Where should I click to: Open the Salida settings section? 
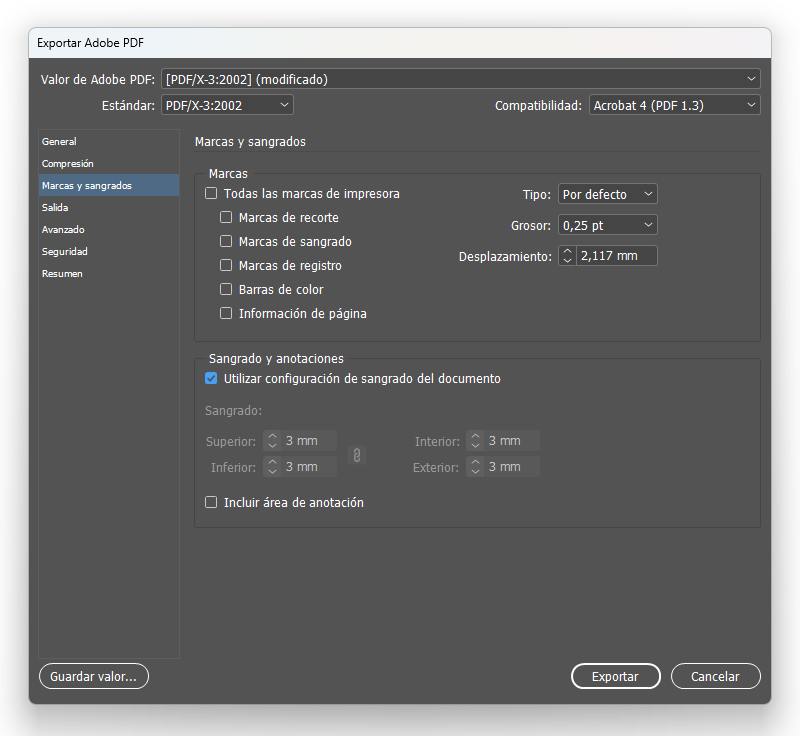[109, 208]
